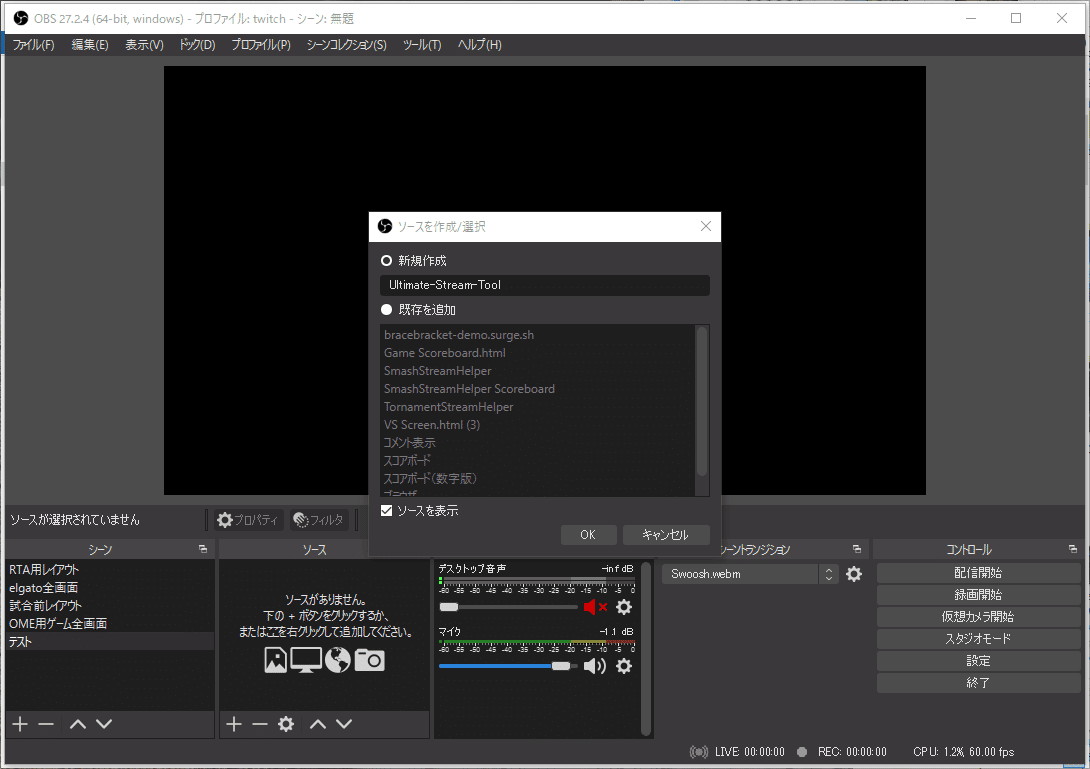Screen dimensions: 1090x769
Task: Select bracebracket-demo.surge.sh in list
Action: [538, 335]
